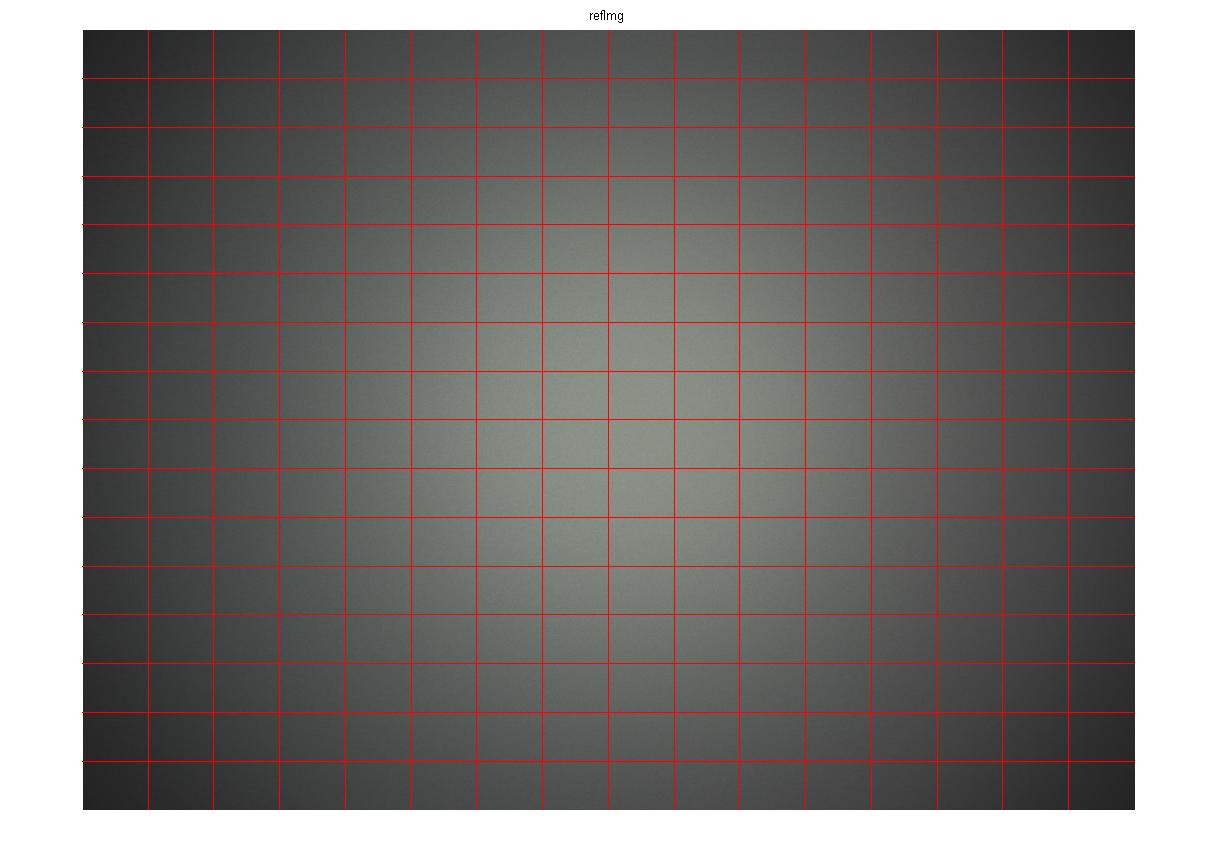This screenshot has width=1217, height=866.
Task: Click the intersection of first vertical and last horizontal red lines
Action: point(148,761)
